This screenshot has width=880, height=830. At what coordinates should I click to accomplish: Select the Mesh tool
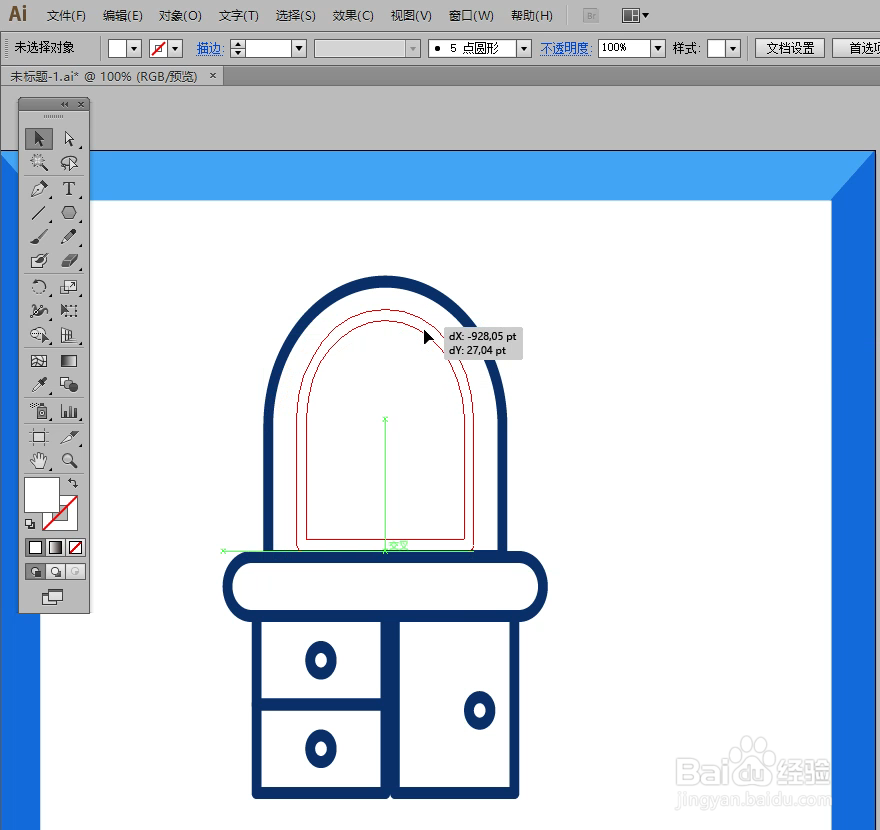click(39, 361)
